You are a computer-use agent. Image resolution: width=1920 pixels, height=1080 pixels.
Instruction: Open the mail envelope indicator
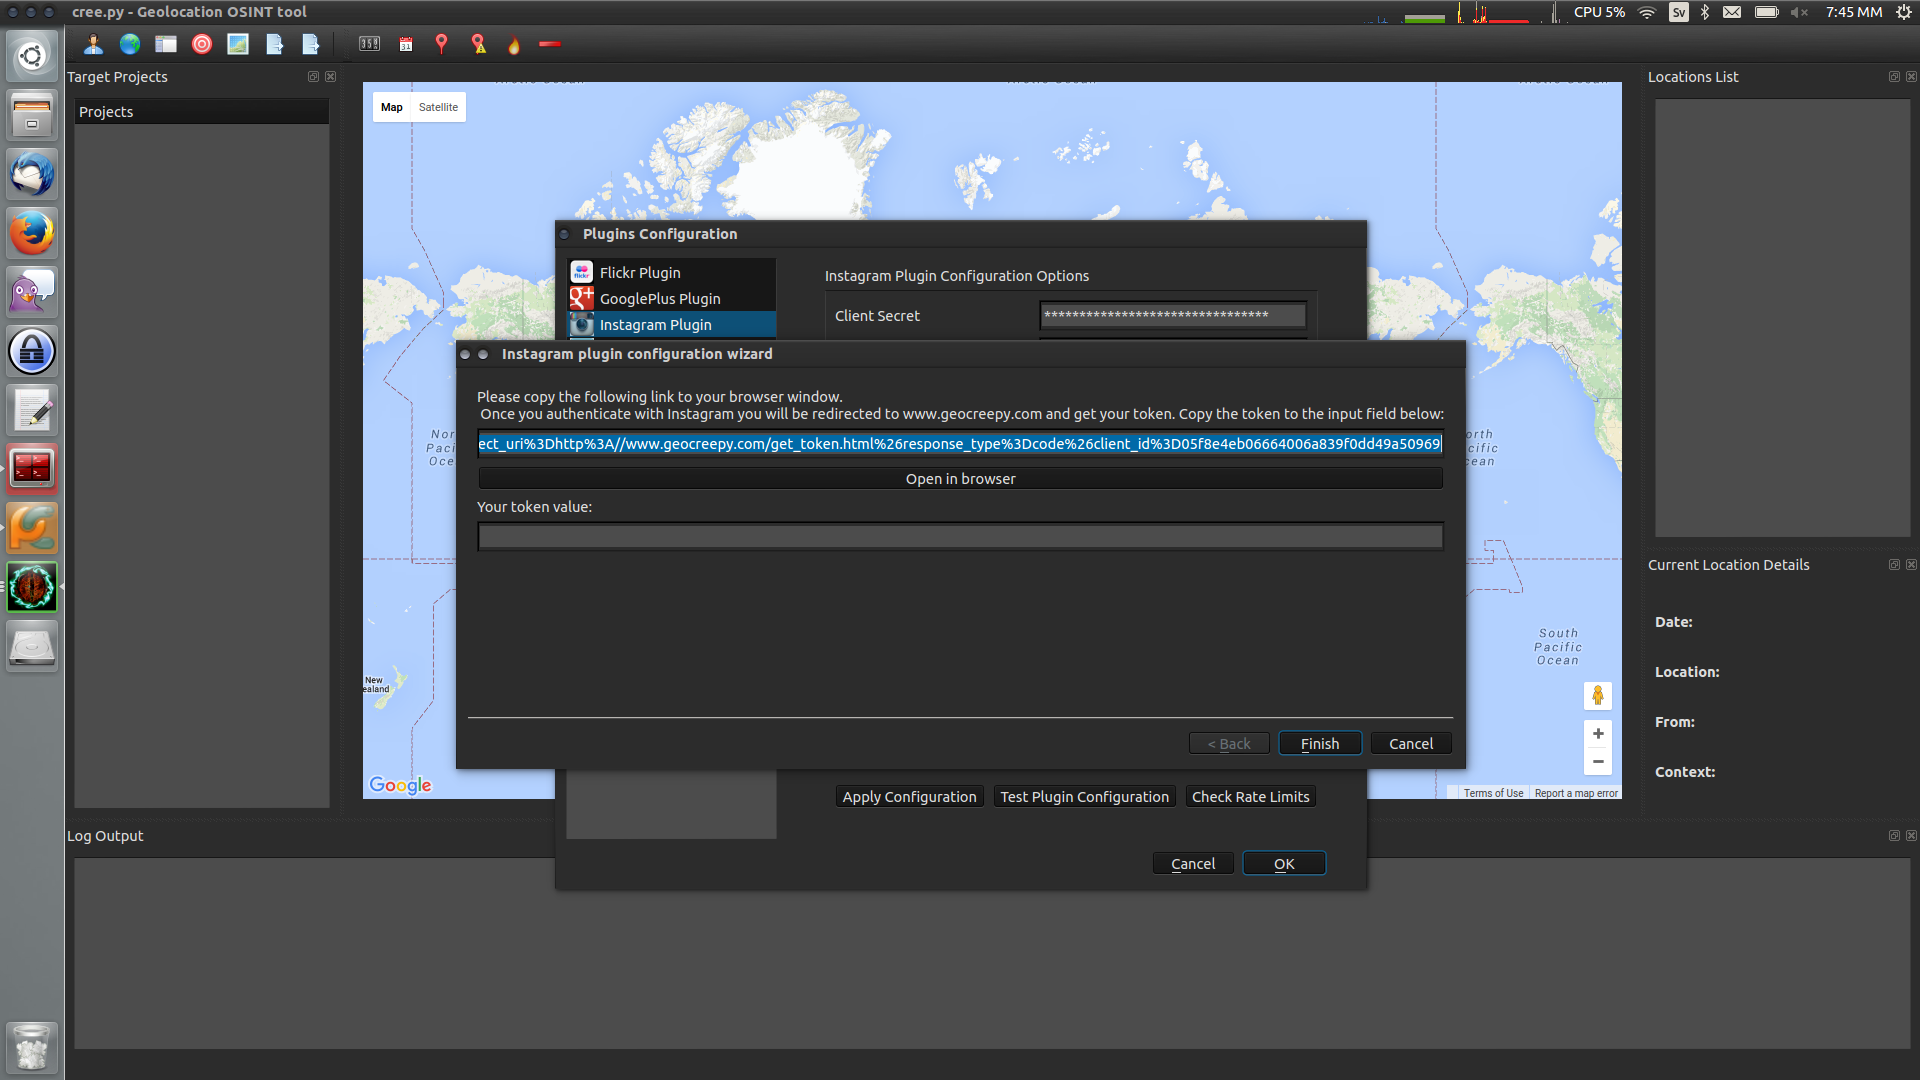(1732, 12)
